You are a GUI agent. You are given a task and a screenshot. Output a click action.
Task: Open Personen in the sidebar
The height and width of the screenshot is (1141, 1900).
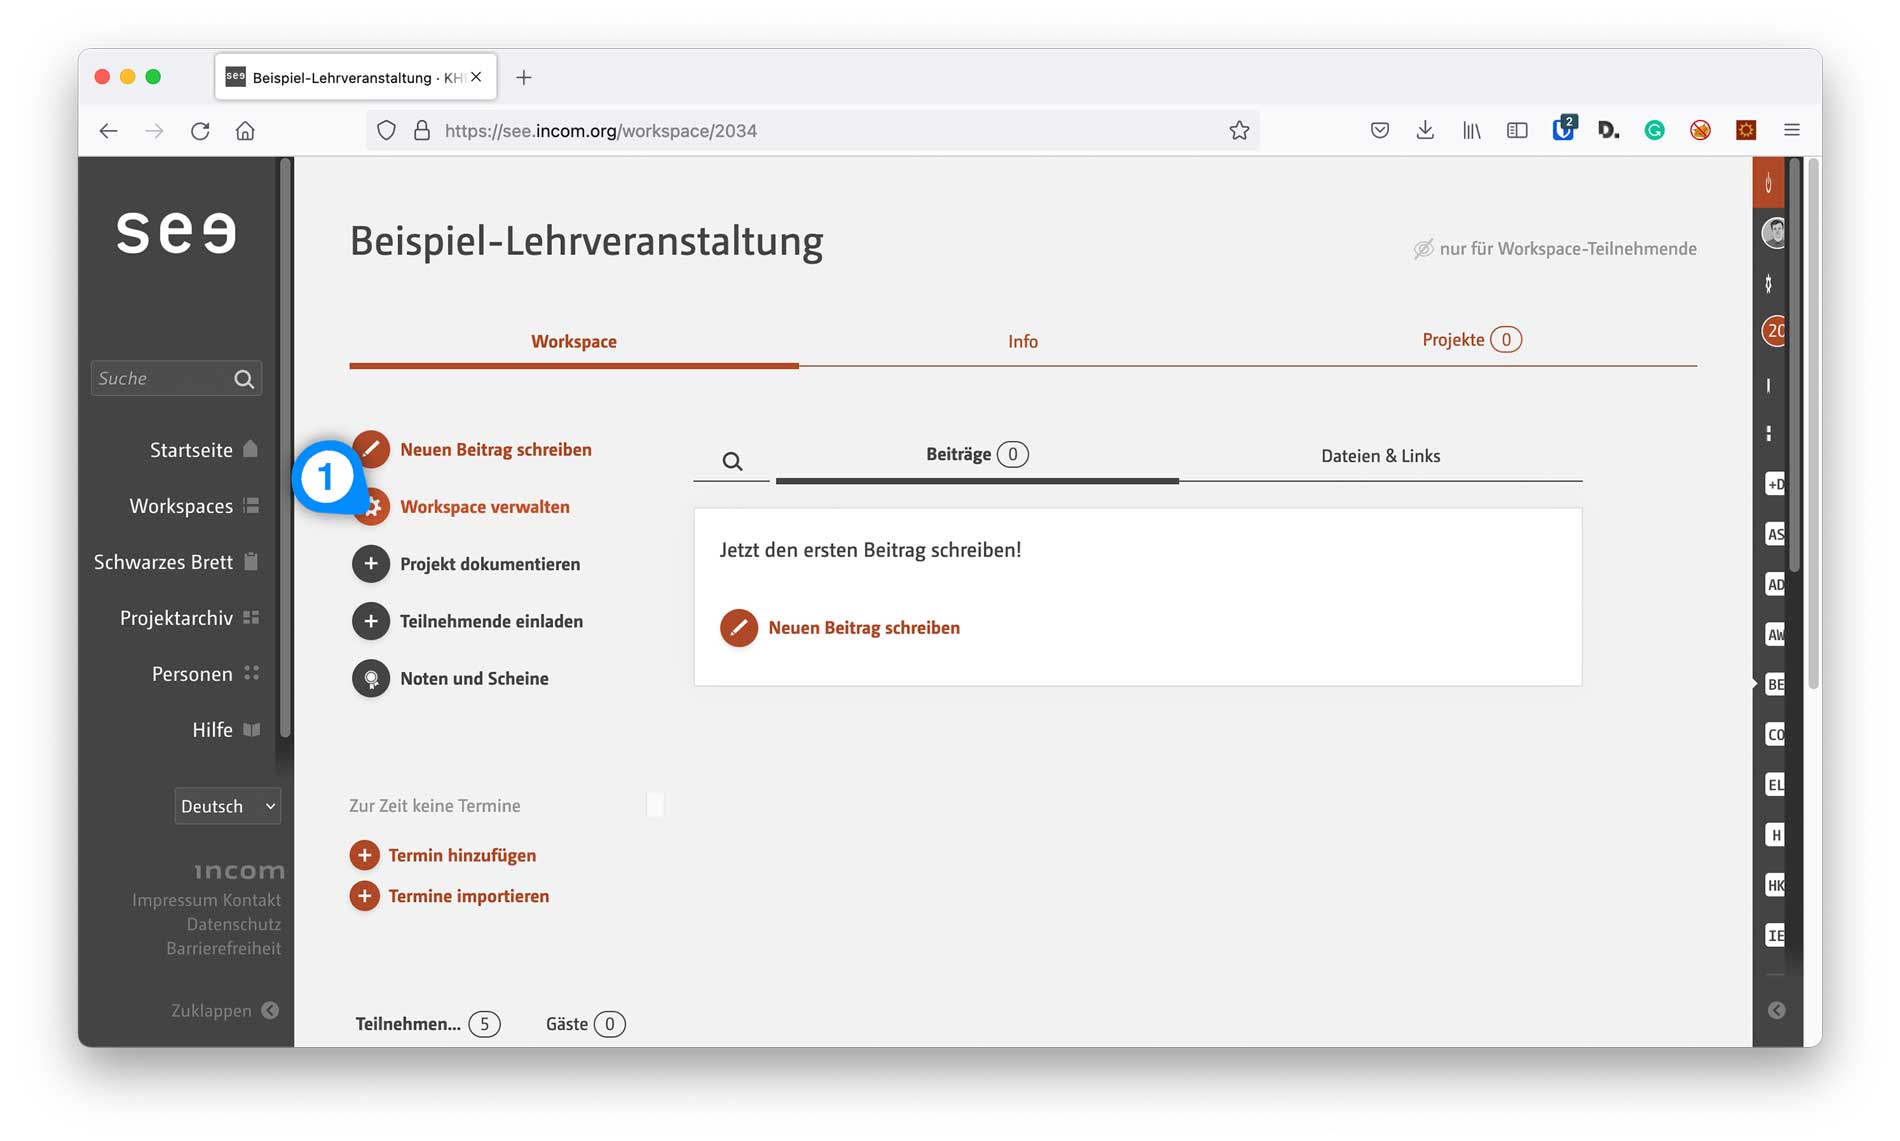[205, 674]
